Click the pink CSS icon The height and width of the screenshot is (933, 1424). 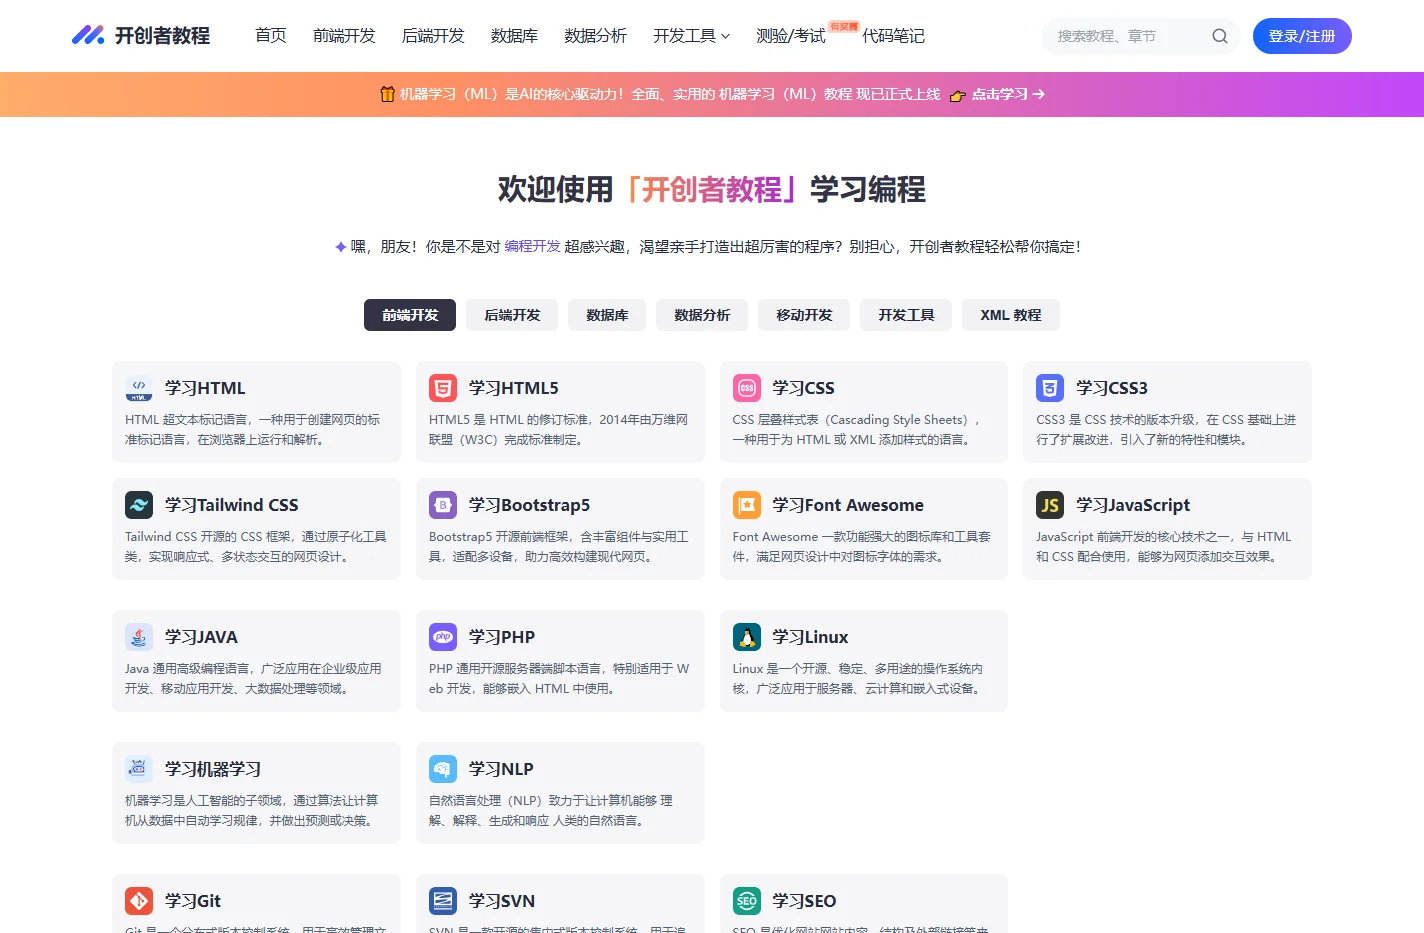click(x=747, y=388)
